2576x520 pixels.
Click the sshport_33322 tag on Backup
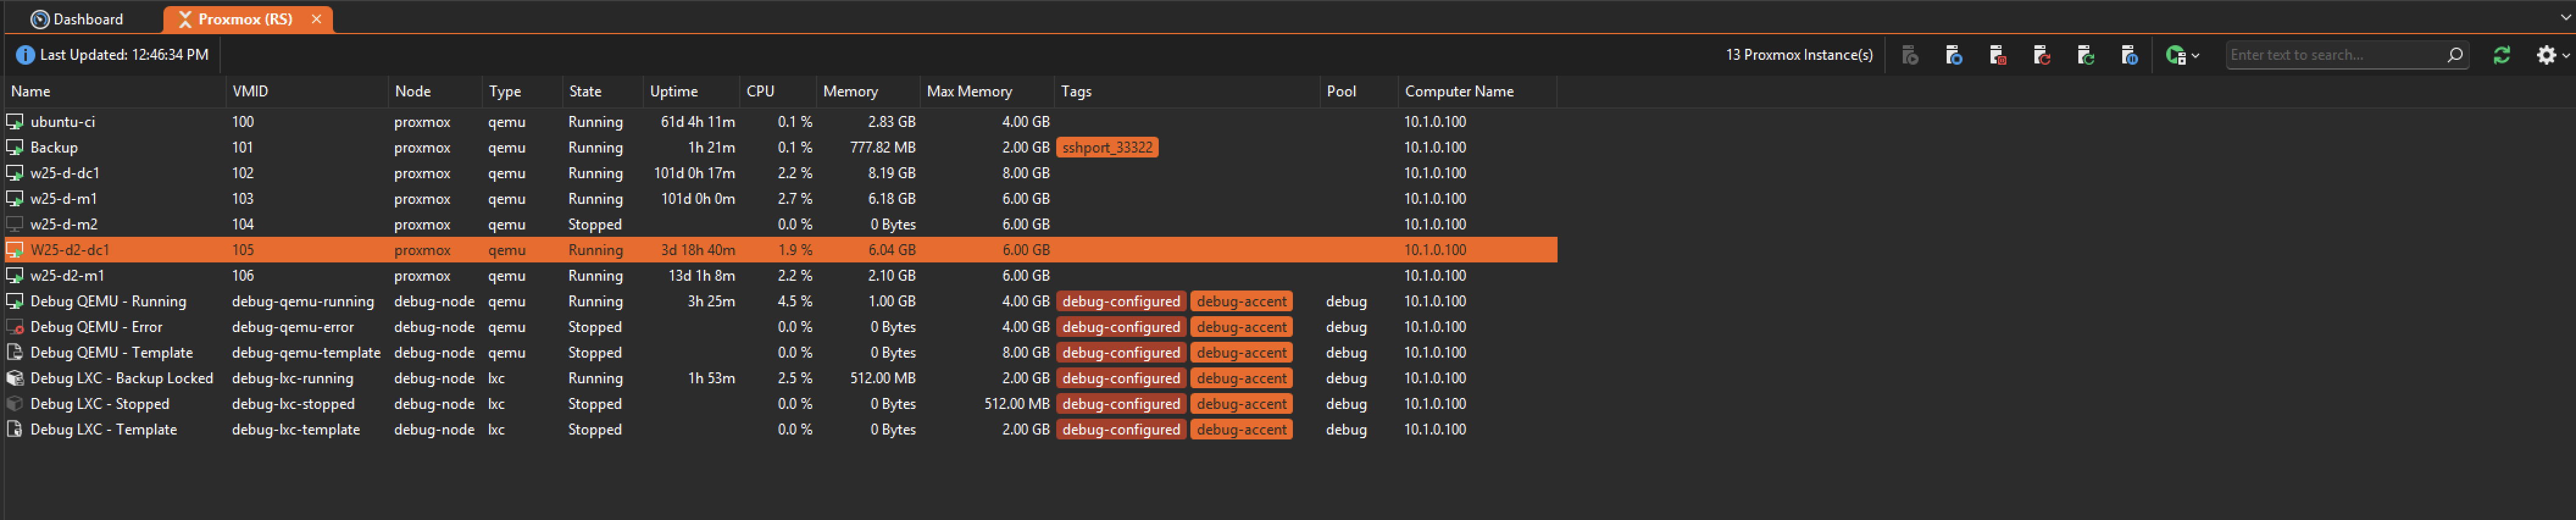pyautogui.click(x=1107, y=148)
